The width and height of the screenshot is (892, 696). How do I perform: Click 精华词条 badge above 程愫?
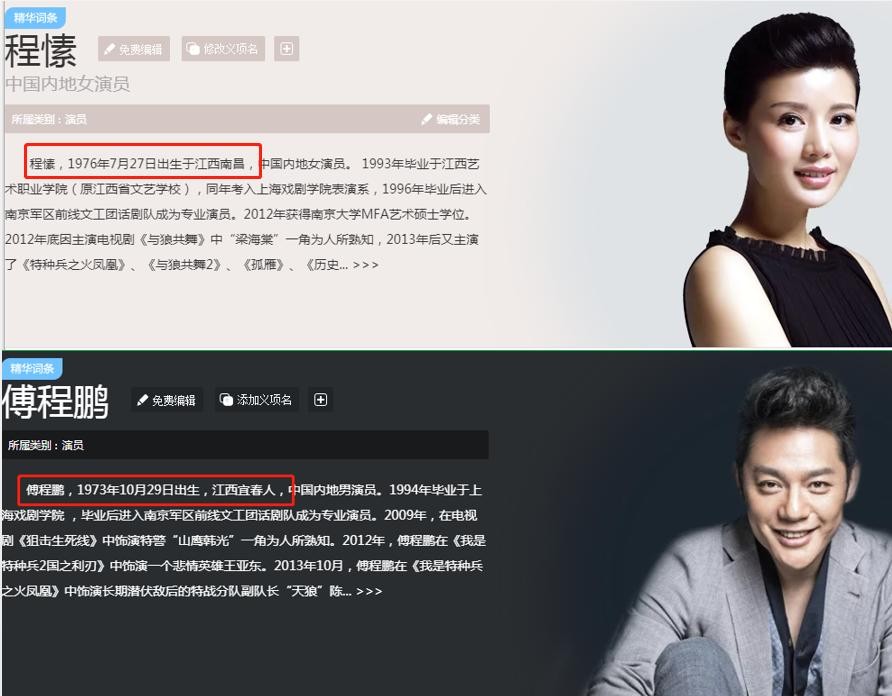click(35, 18)
